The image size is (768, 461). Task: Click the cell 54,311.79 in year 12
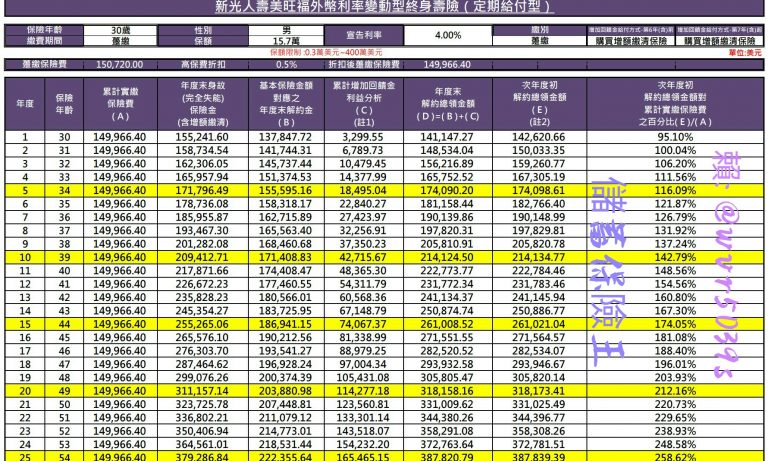click(x=363, y=284)
